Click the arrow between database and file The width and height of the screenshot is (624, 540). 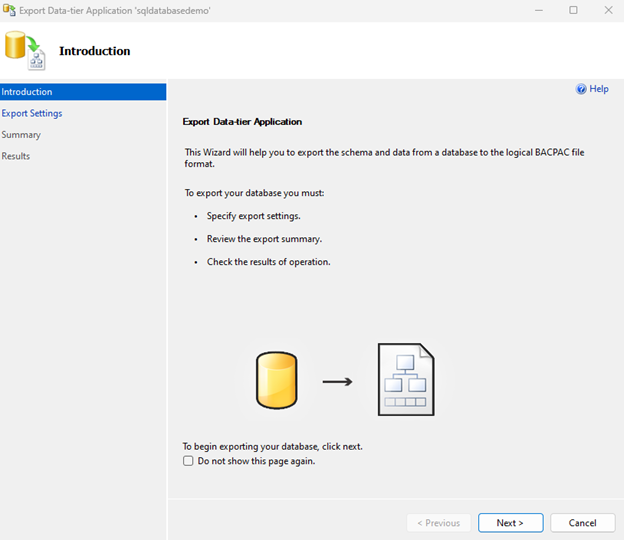(337, 381)
